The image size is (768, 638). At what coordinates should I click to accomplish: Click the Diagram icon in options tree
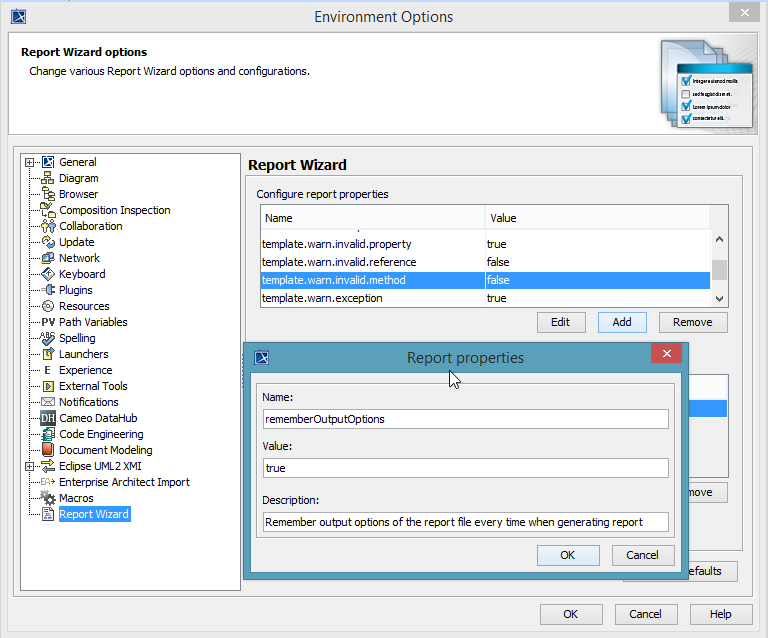(x=48, y=178)
